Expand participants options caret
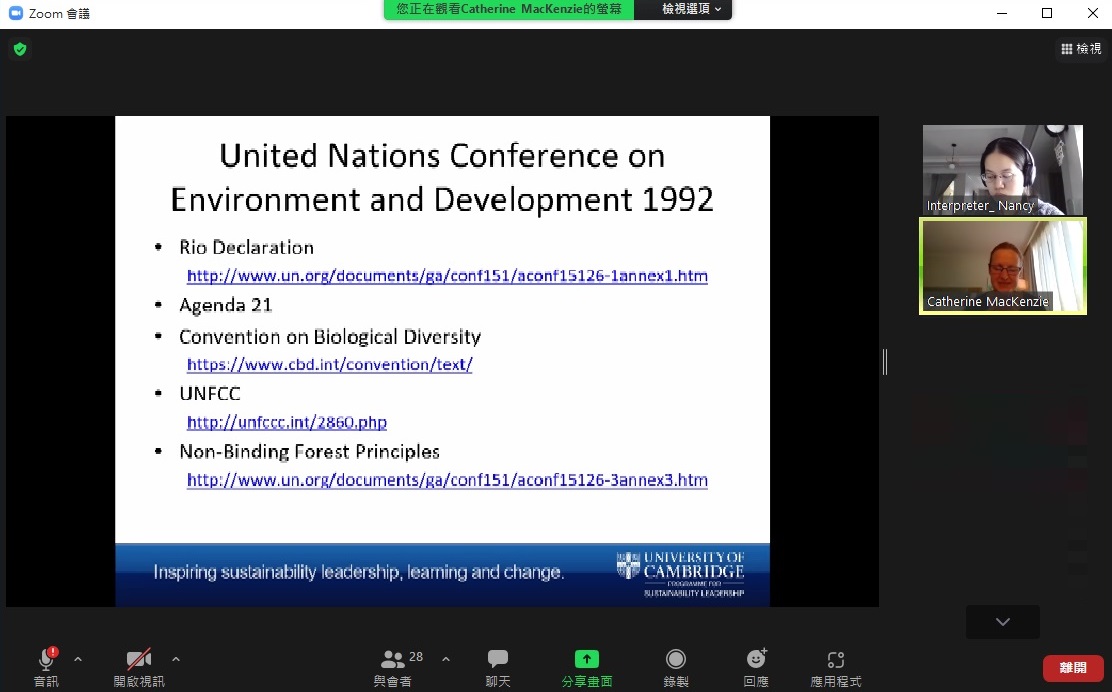The width and height of the screenshot is (1112, 692). point(446,659)
